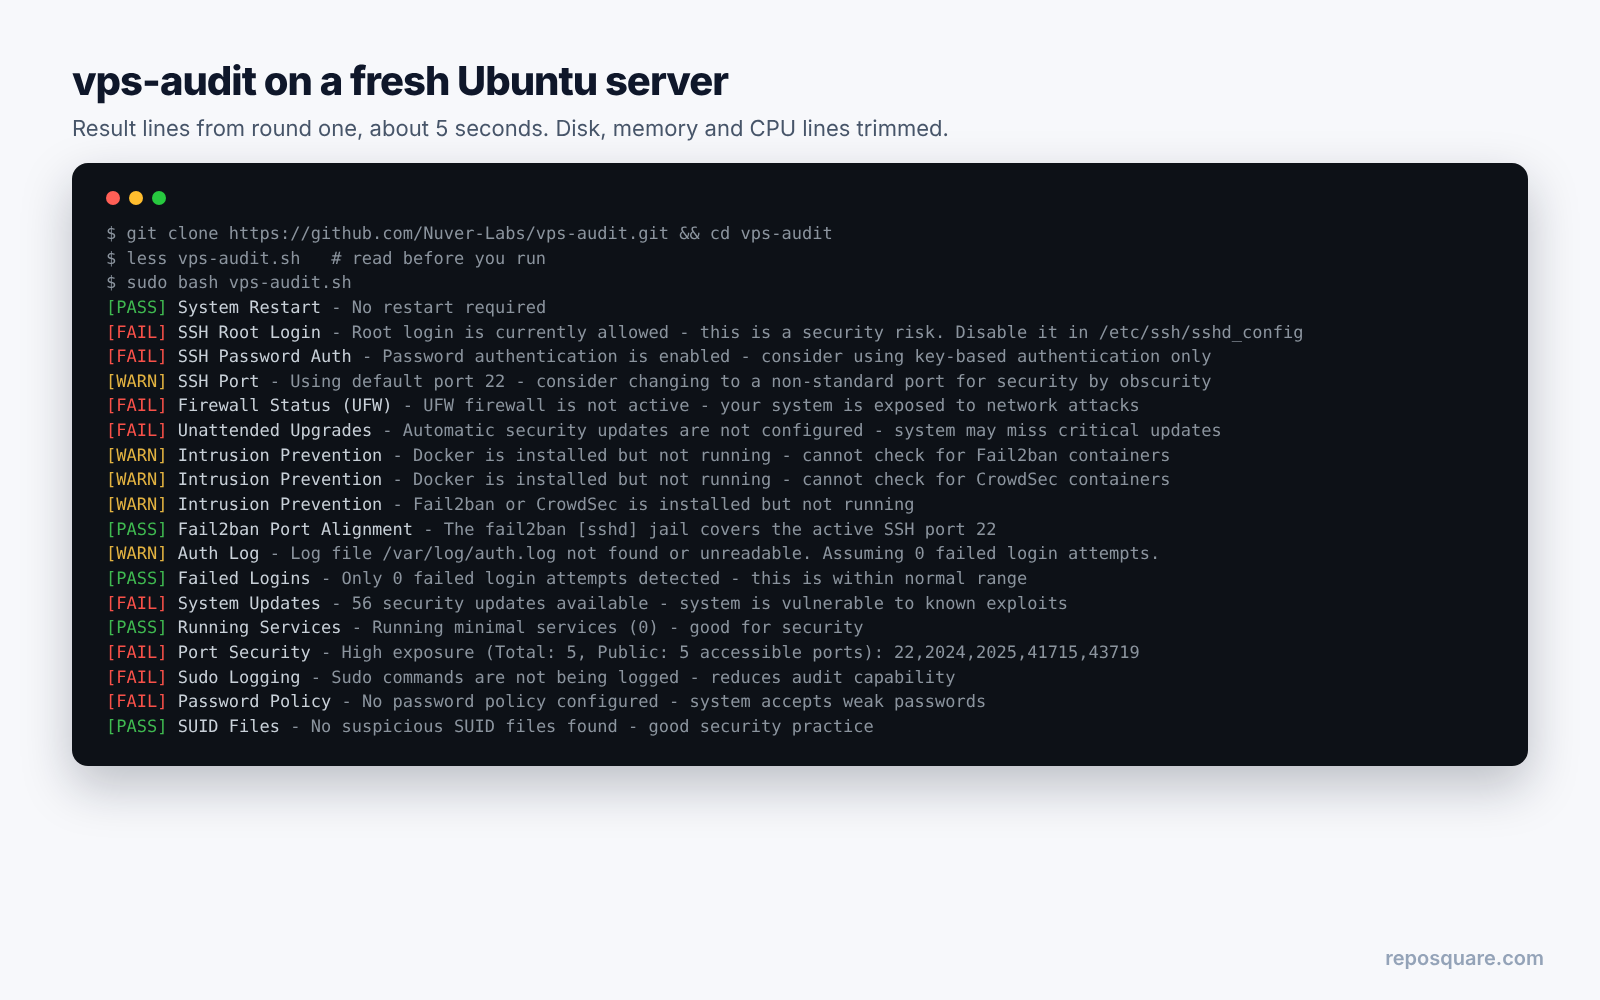
Task: Click the 'sudo bash vps-audit.sh' command line
Action: coord(229,283)
